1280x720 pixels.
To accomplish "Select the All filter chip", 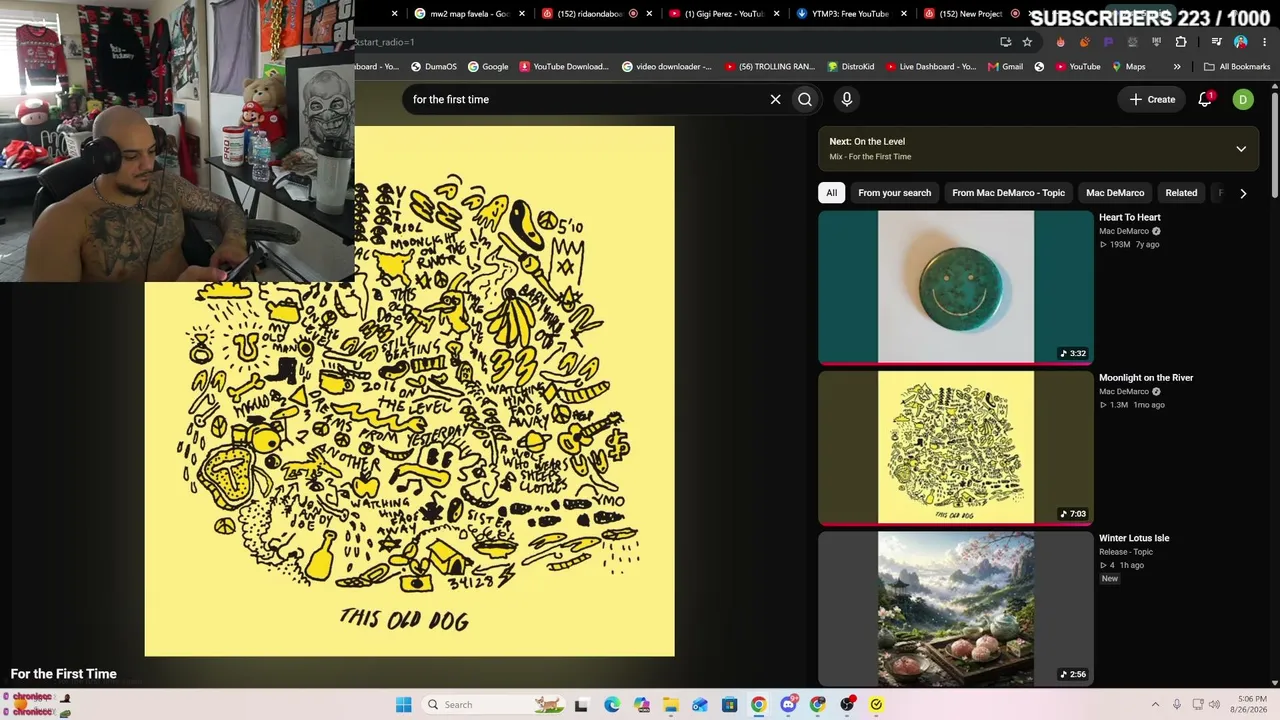I will 831,193.
